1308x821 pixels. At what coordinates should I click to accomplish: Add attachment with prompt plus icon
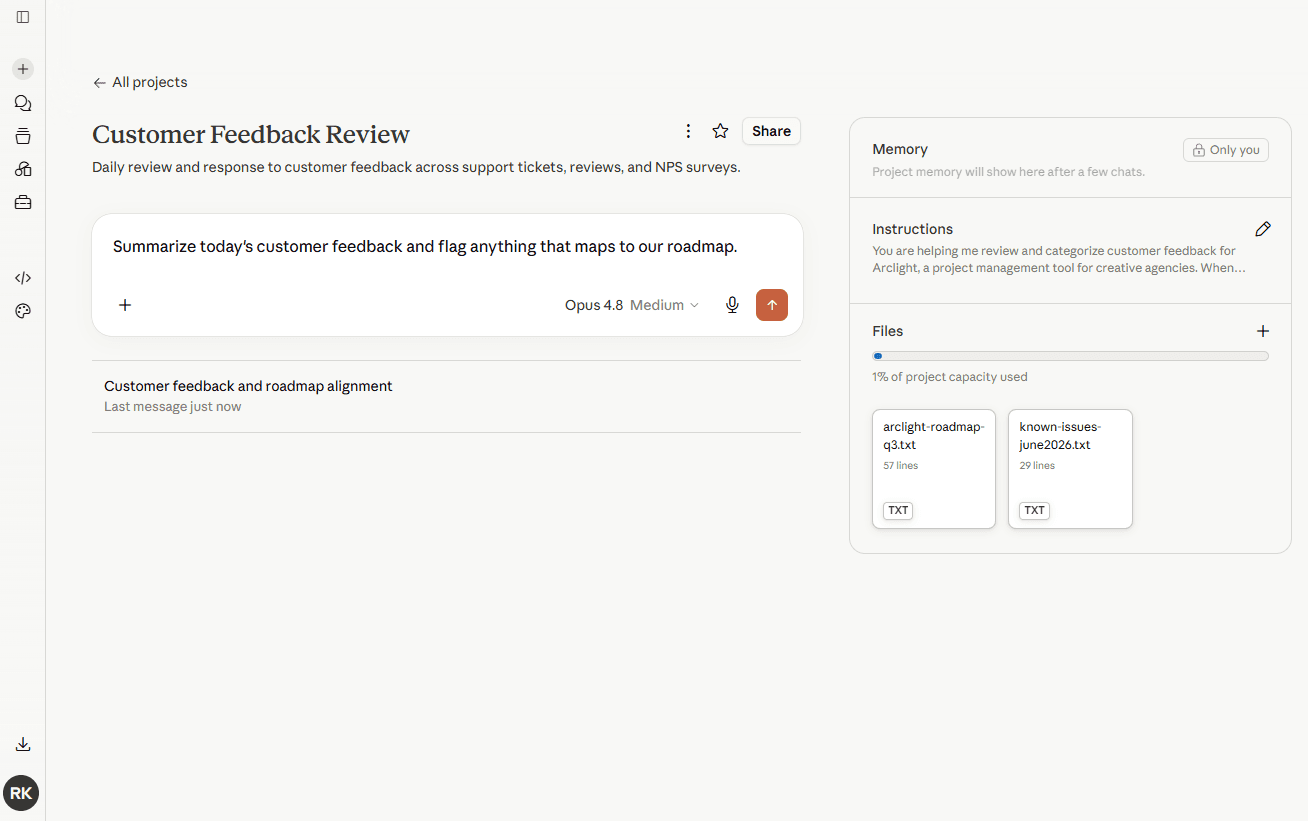pyautogui.click(x=125, y=305)
